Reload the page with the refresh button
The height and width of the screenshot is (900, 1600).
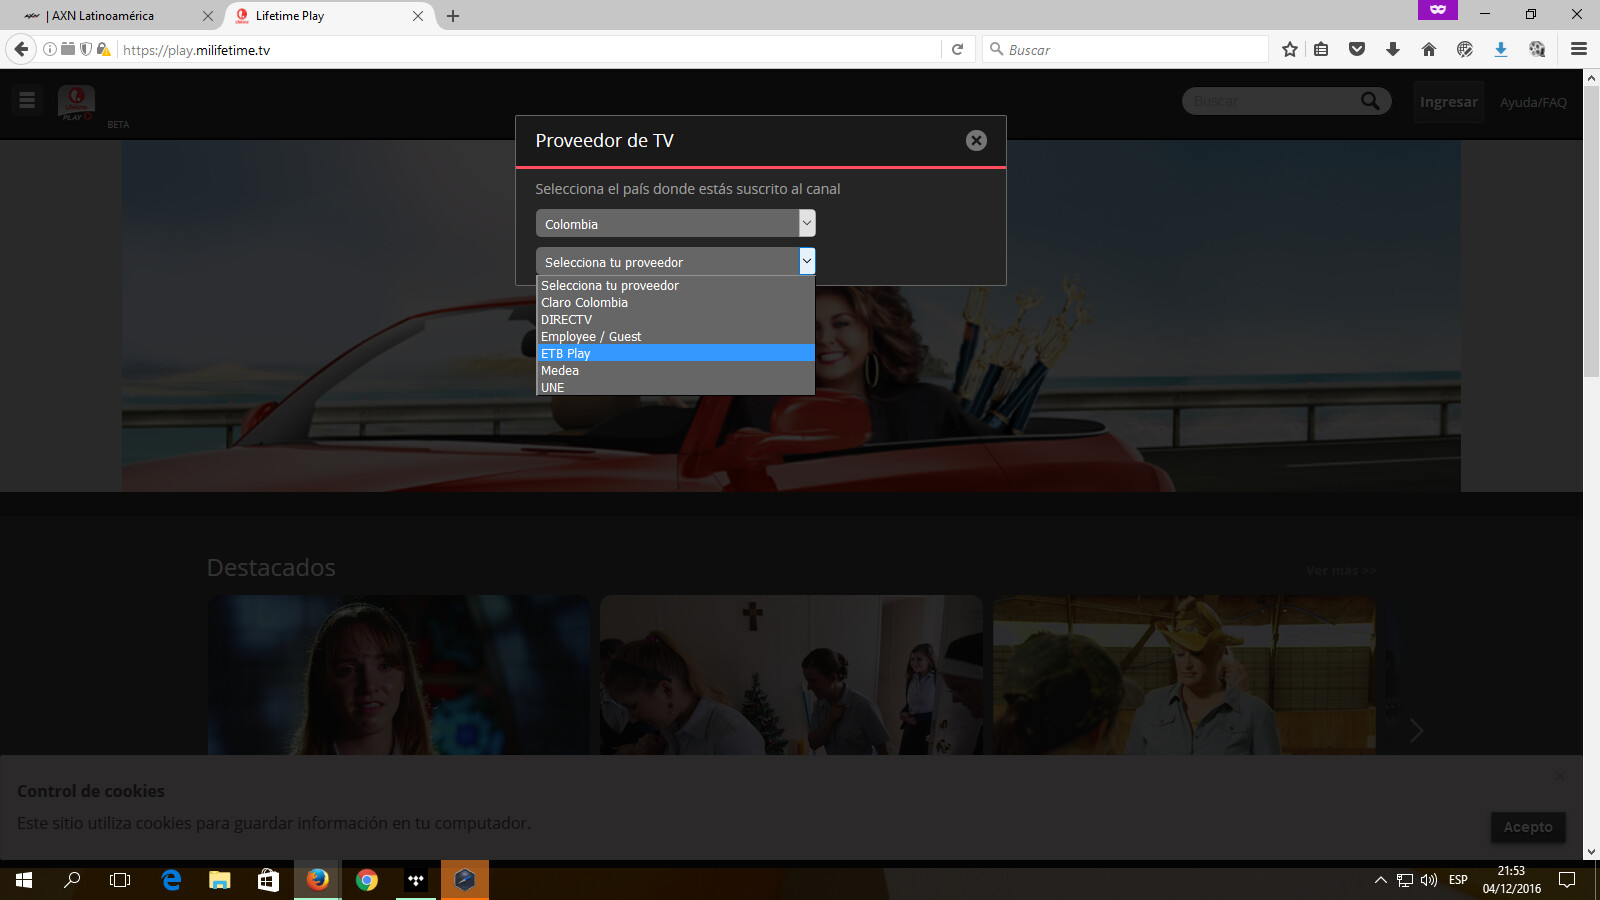pos(957,49)
